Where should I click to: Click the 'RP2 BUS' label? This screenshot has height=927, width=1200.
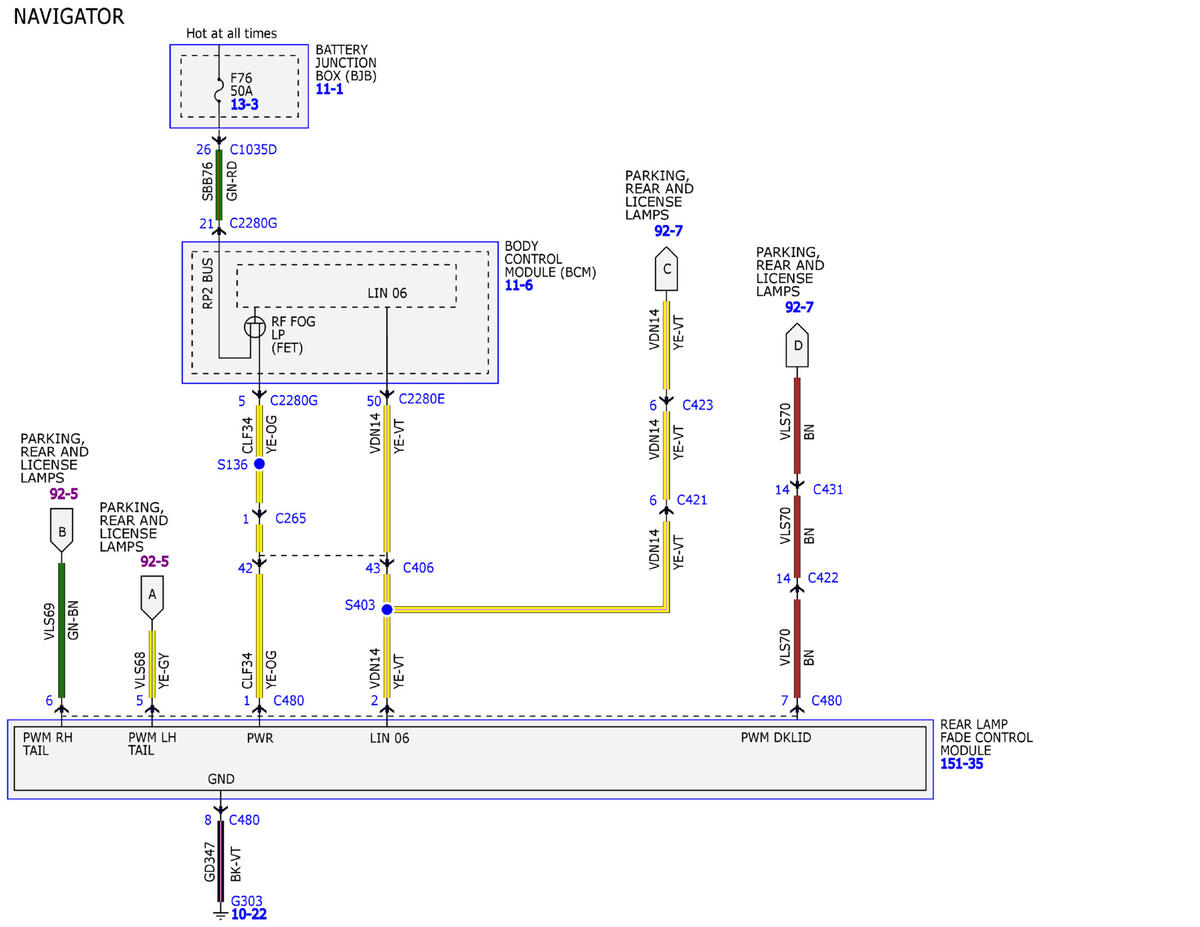click(x=207, y=282)
